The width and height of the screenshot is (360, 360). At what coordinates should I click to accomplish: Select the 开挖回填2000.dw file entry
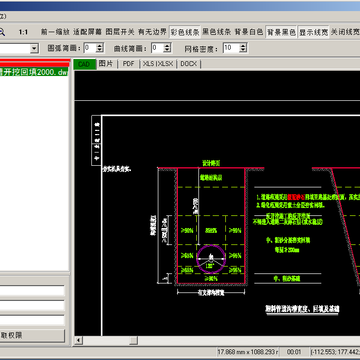point(34,72)
